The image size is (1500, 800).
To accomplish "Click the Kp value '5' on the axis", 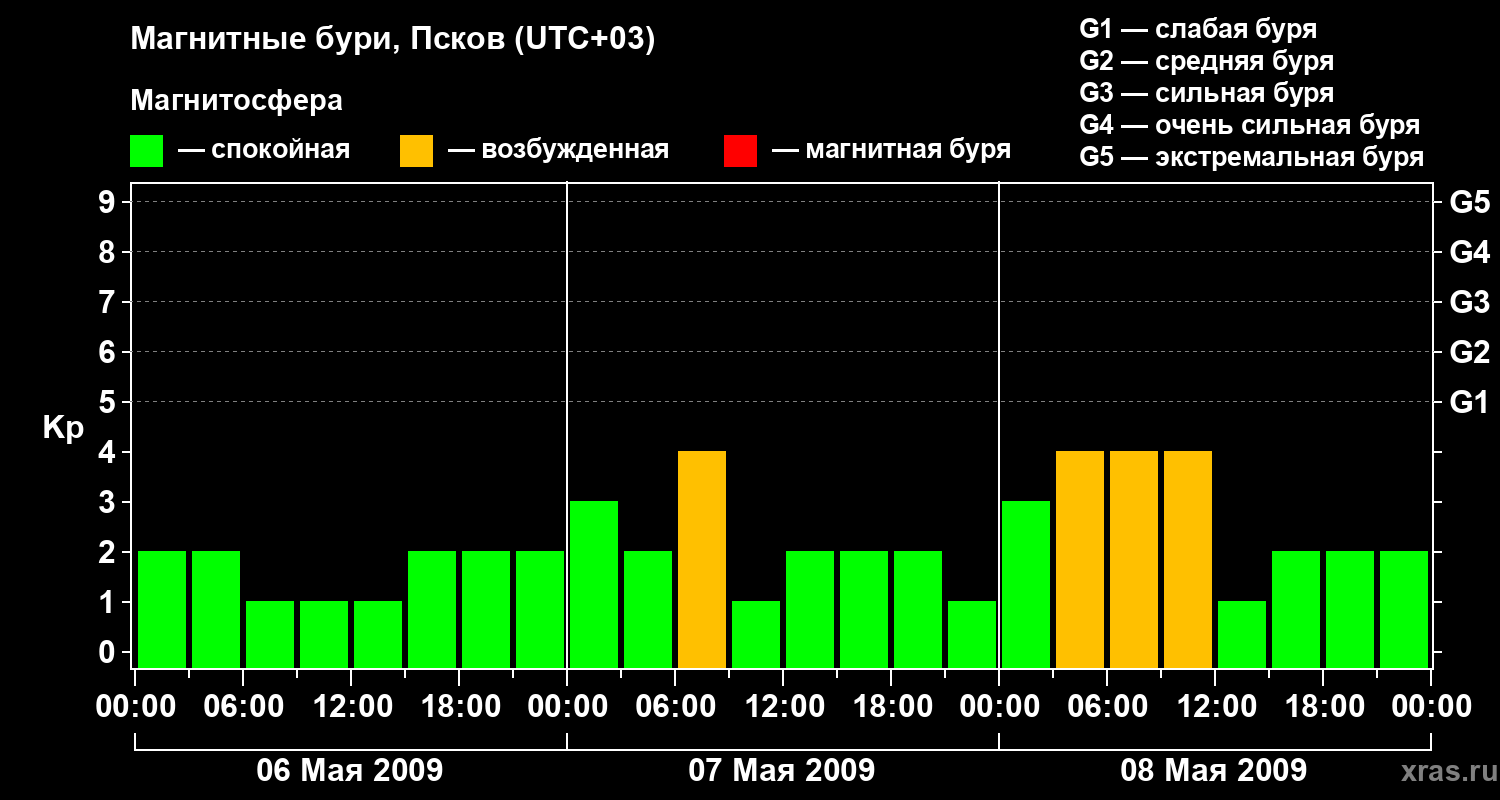I will point(109,402).
